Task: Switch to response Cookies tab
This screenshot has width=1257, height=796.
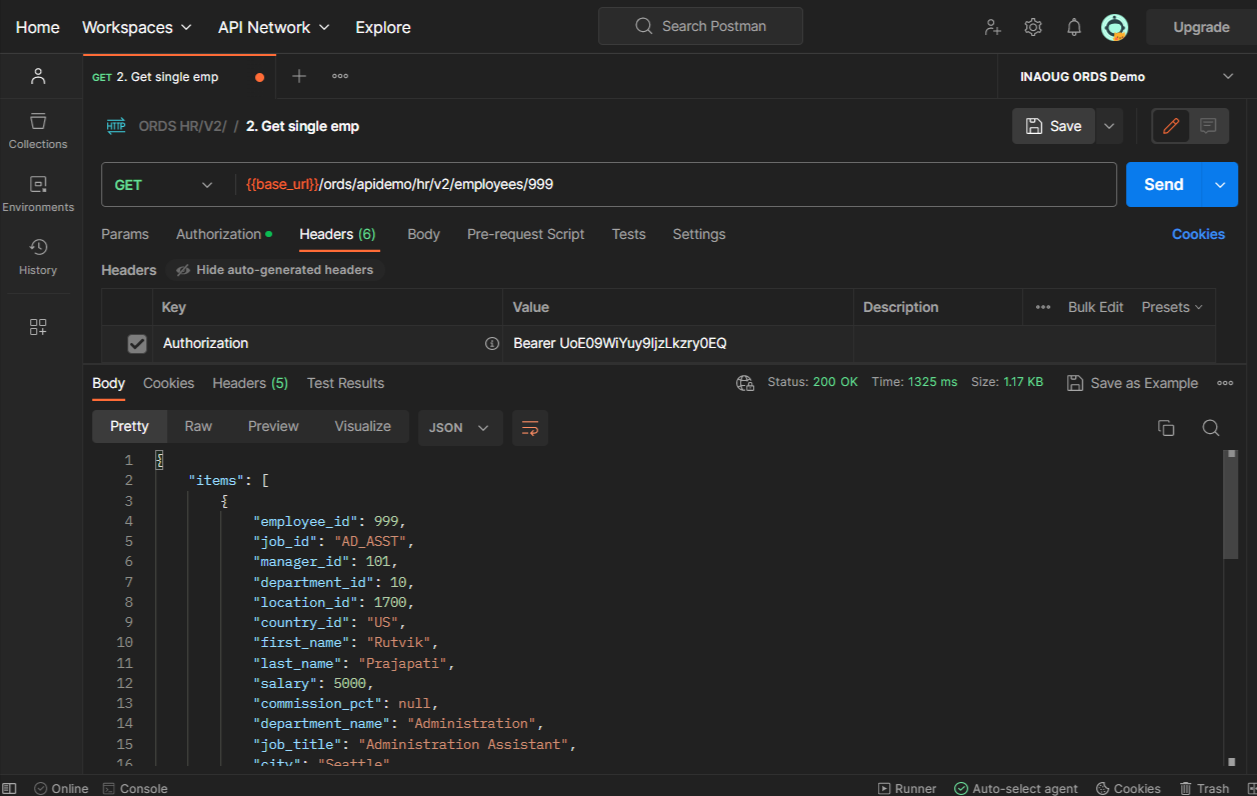Action: point(169,383)
